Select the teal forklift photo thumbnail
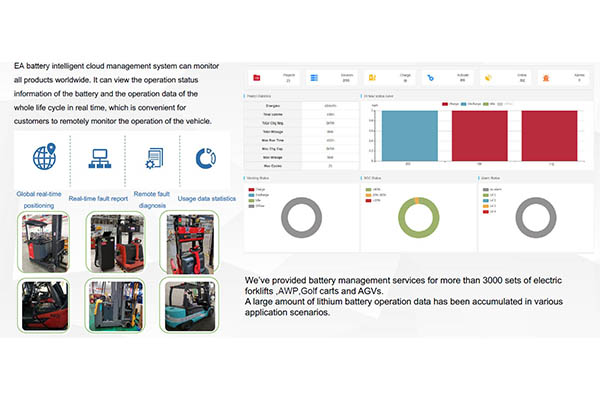 189,306
